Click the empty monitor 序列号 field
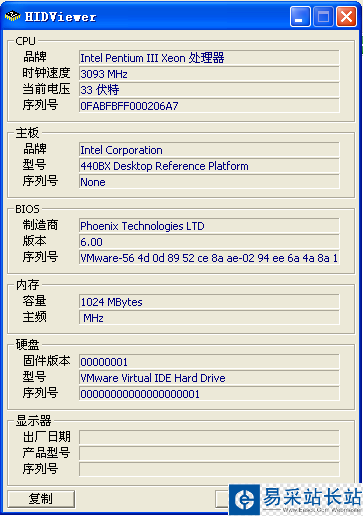The height and width of the screenshot is (516, 363). tap(209, 469)
